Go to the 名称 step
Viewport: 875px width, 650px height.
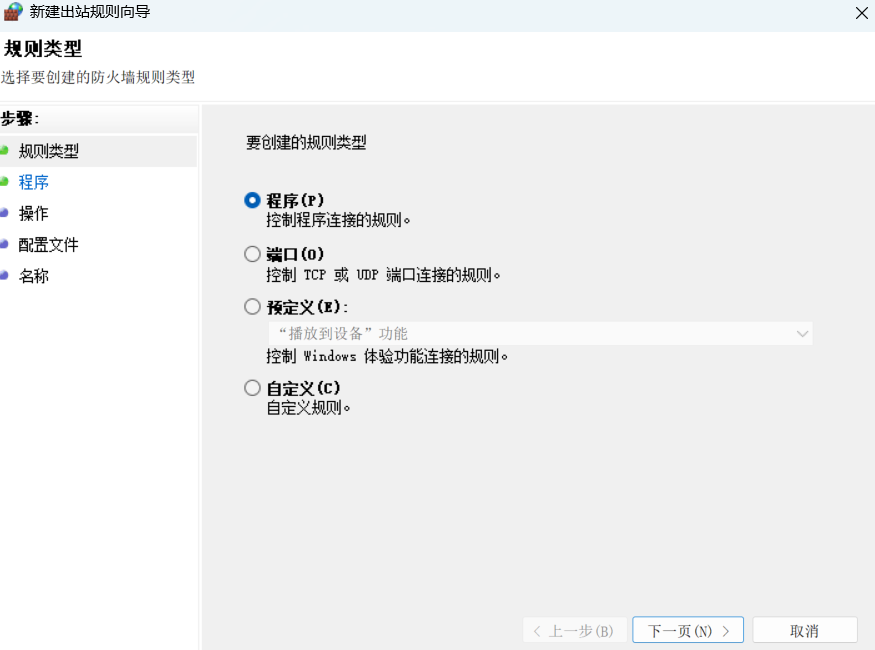tap(33, 276)
